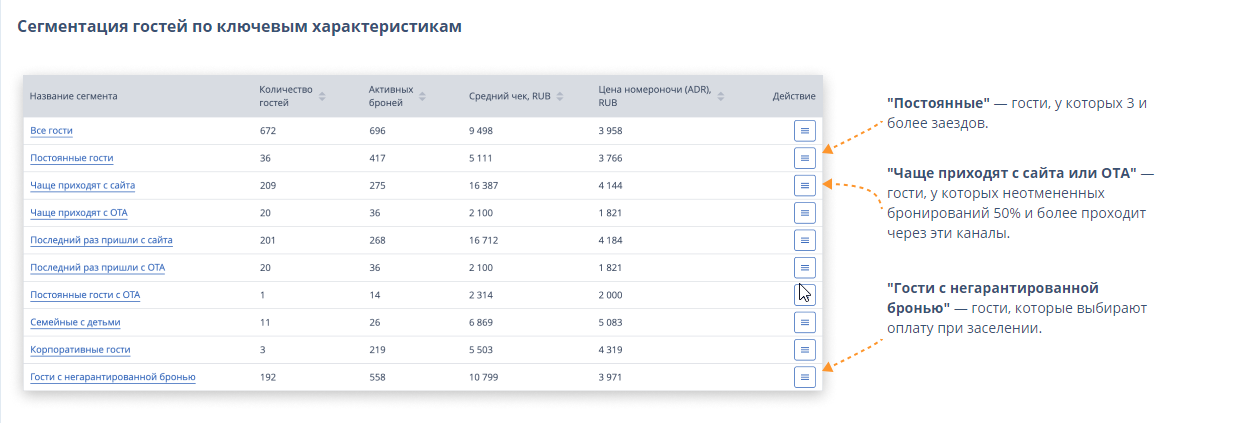The width and height of the screenshot is (1253, 423).
Task: Open Гости с негарантированной бронью segment
Action: (x=113, y=377)
